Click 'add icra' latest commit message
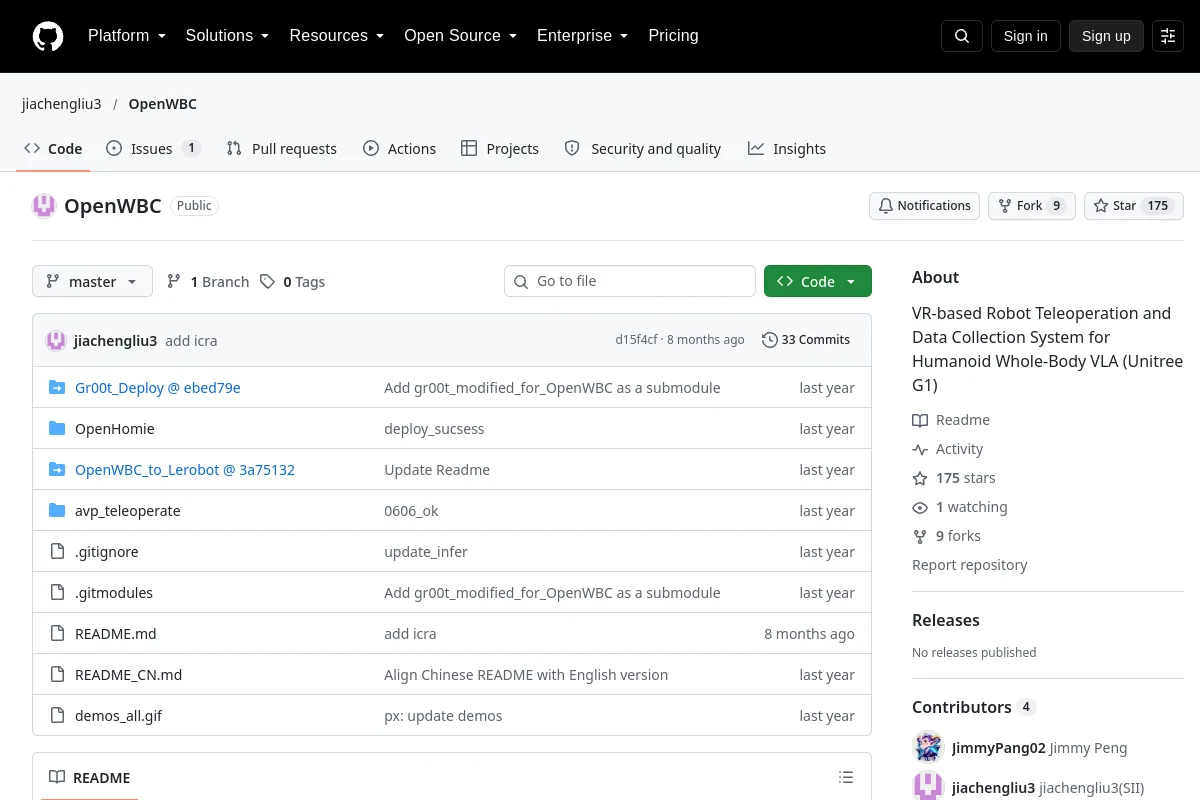The image size is (1200, 800). (x=191, y=340)
